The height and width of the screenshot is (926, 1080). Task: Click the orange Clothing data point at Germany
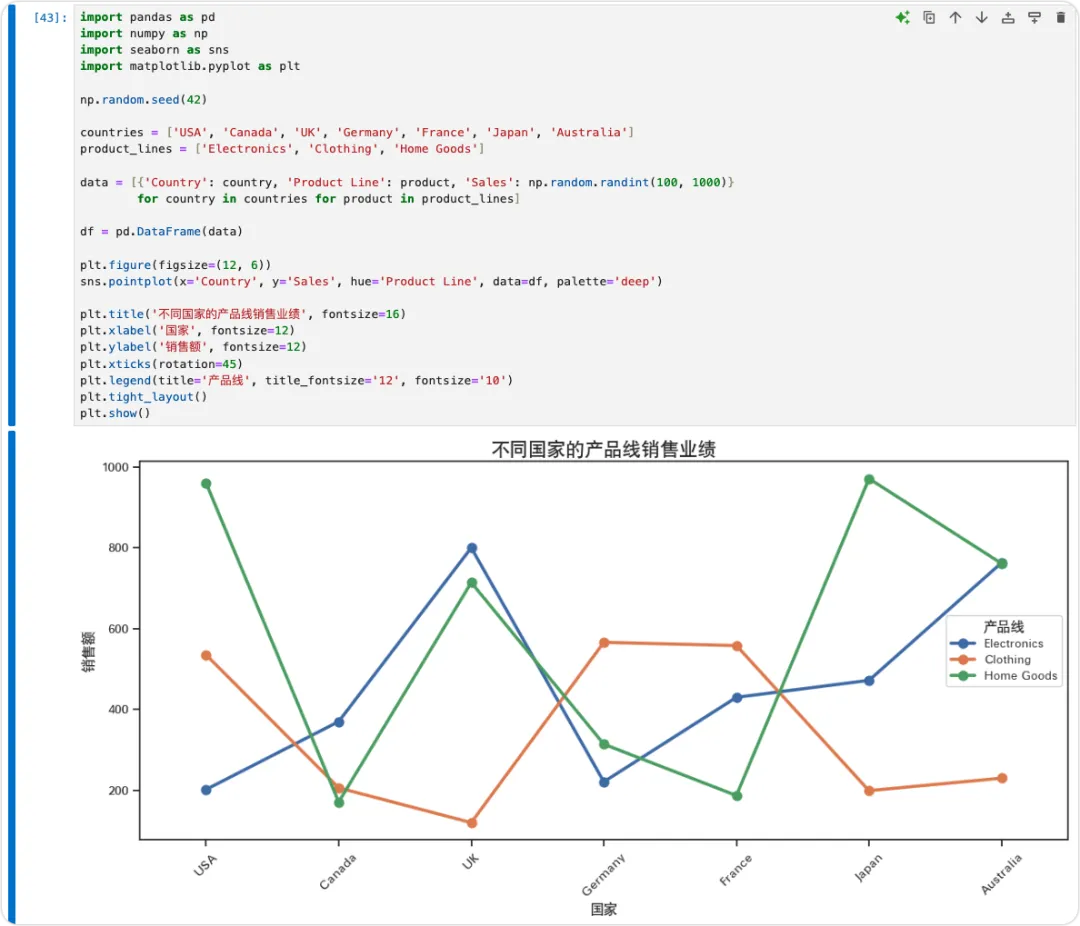pyautogui.click(x=604, y=643)
